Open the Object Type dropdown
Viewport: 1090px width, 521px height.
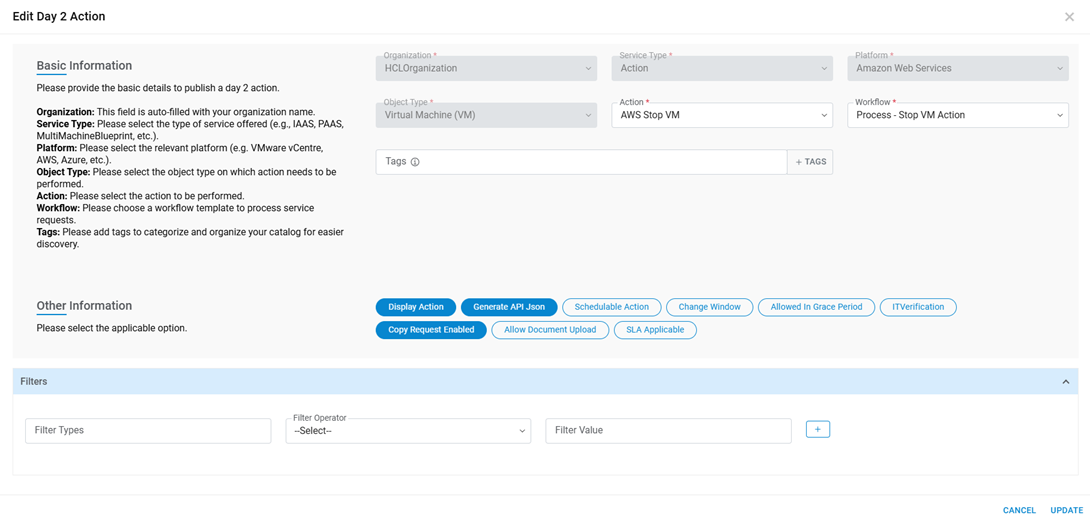pyautogui.click(x=487, y=115)
